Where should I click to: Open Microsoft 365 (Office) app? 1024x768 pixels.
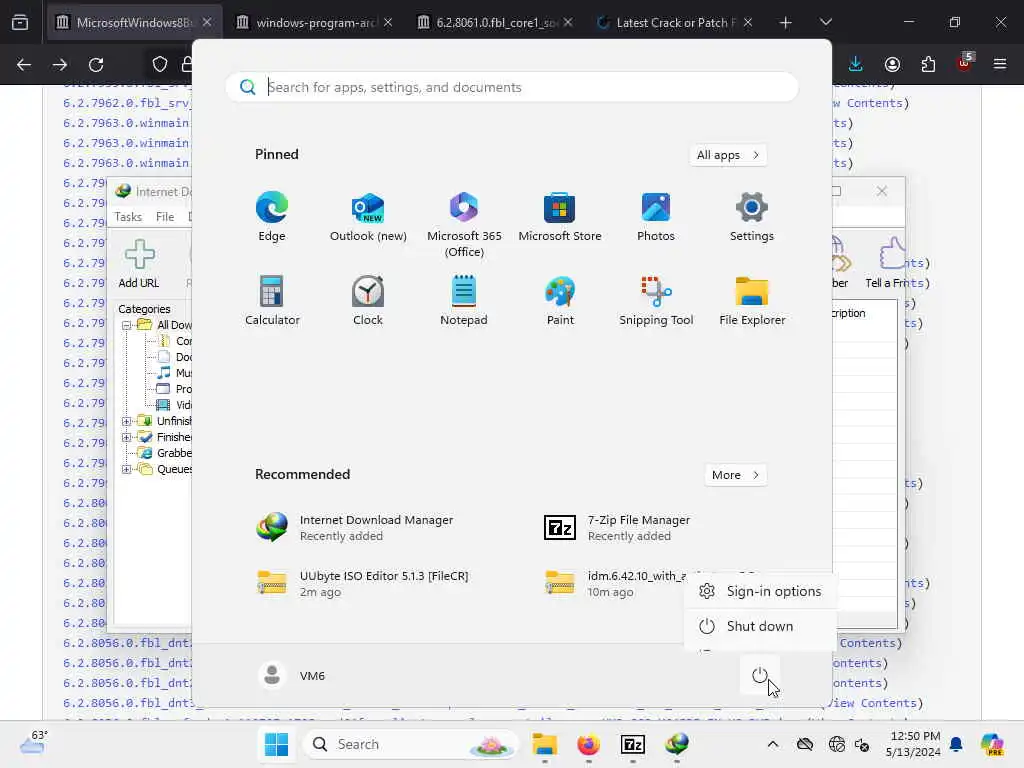click(464, 225)
